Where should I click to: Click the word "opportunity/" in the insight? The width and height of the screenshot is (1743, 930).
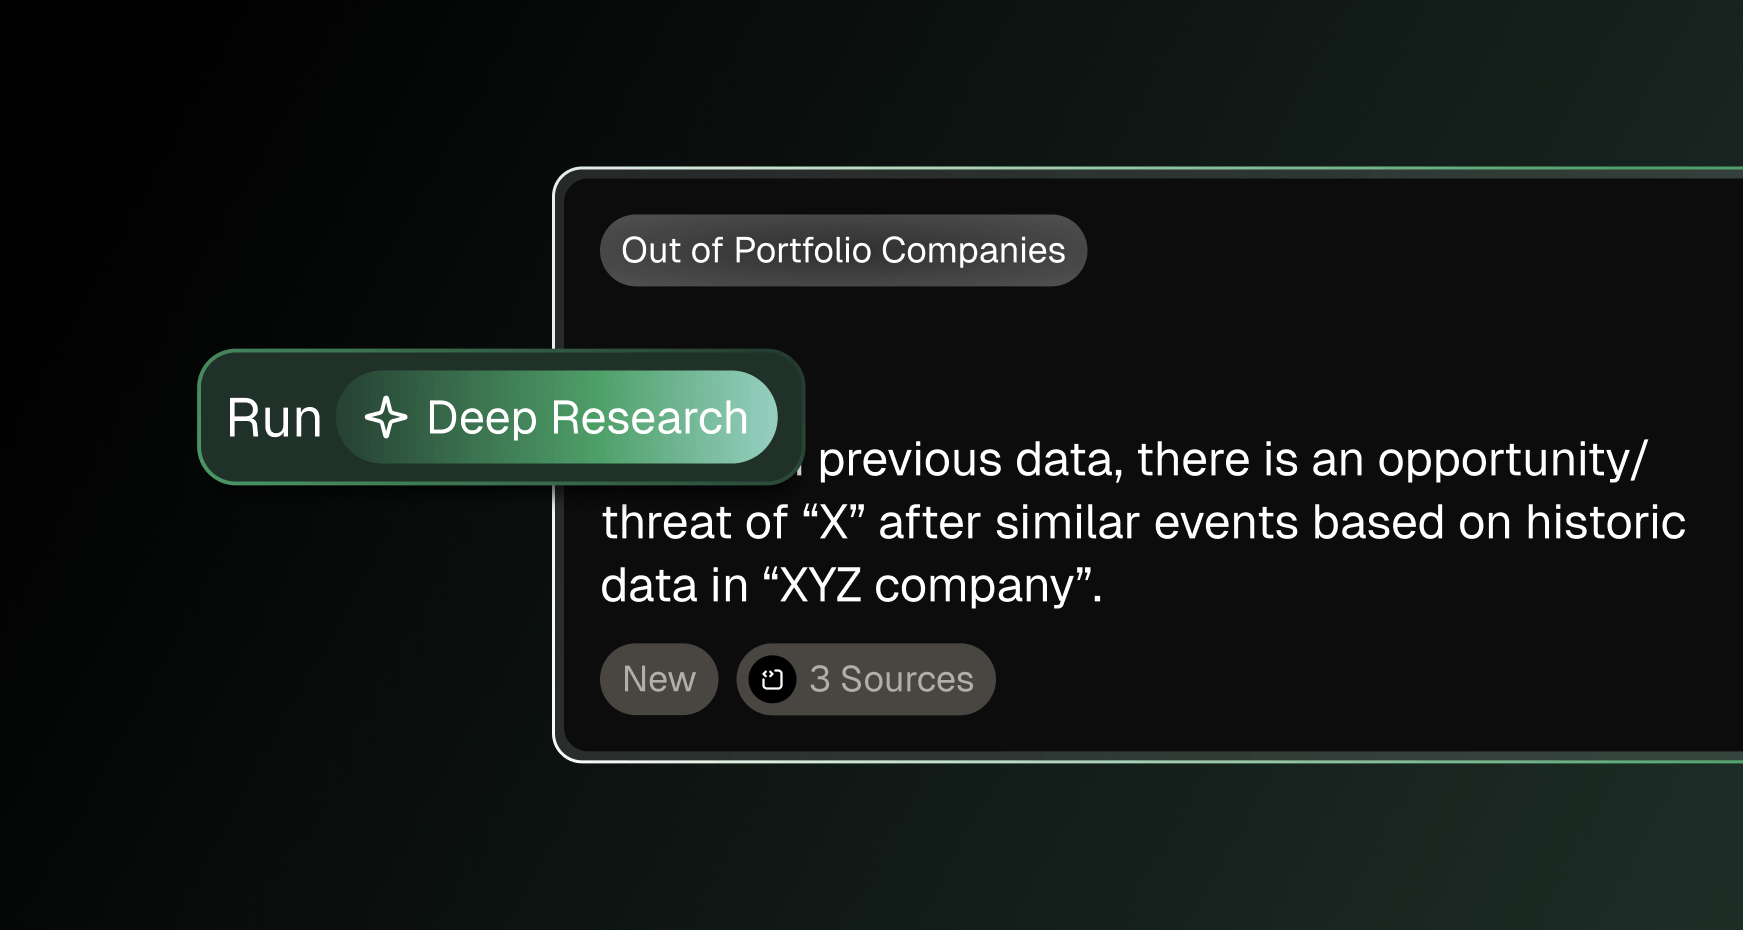coord(1512,460)
